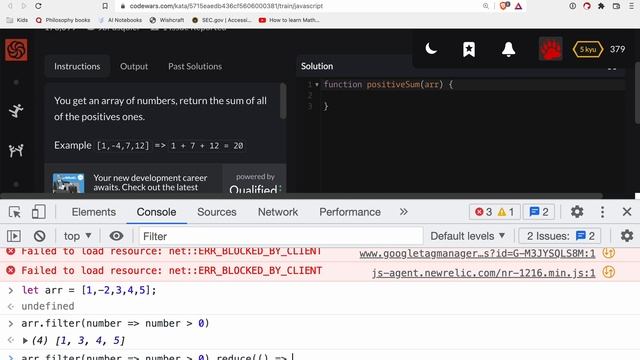
Task: Collapse the positiveSum function fold arrow
Action: pyautogui.click(x=317, y=85)
